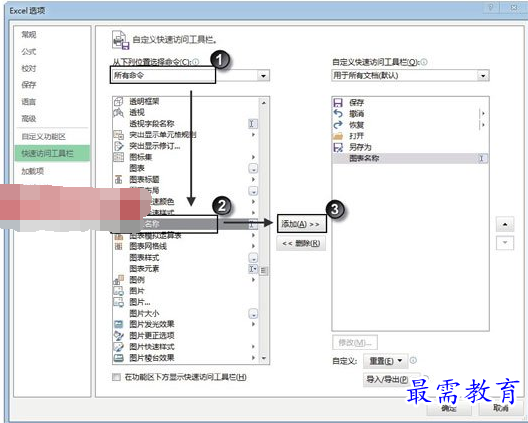Click the command list scrollbar thumb

(264, 270)
